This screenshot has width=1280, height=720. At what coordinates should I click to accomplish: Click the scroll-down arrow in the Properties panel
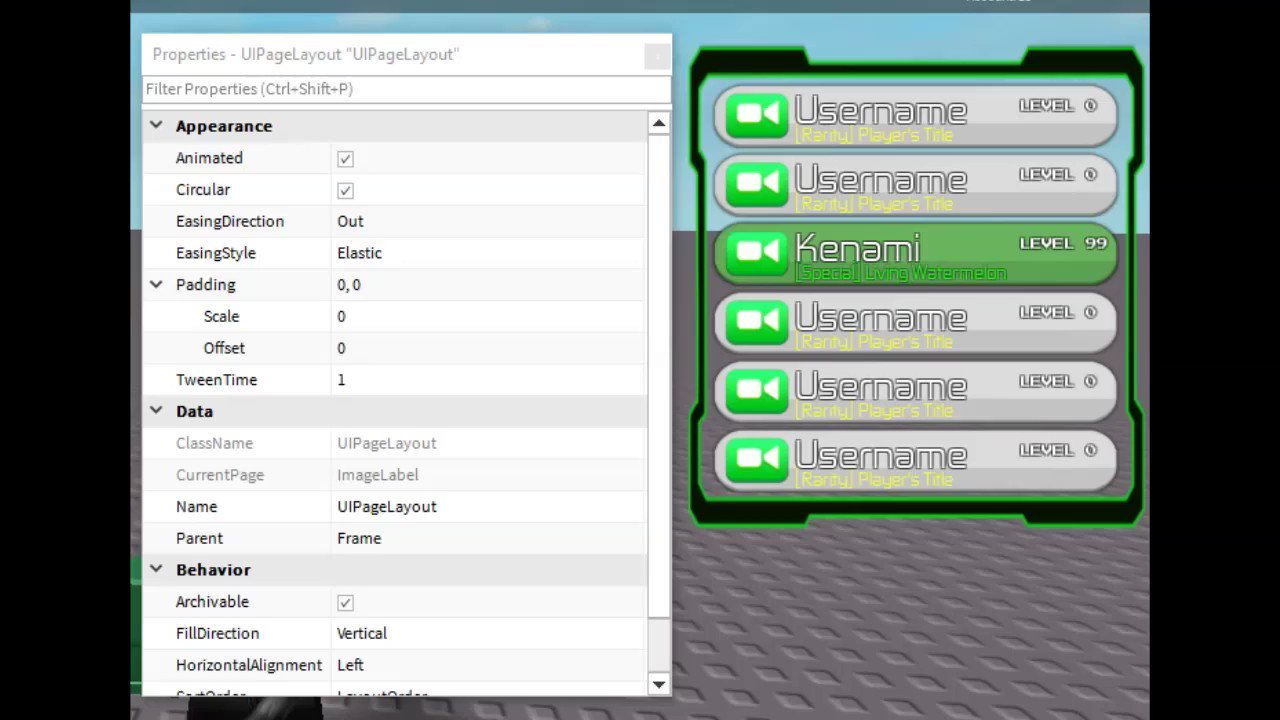[658, 685]
